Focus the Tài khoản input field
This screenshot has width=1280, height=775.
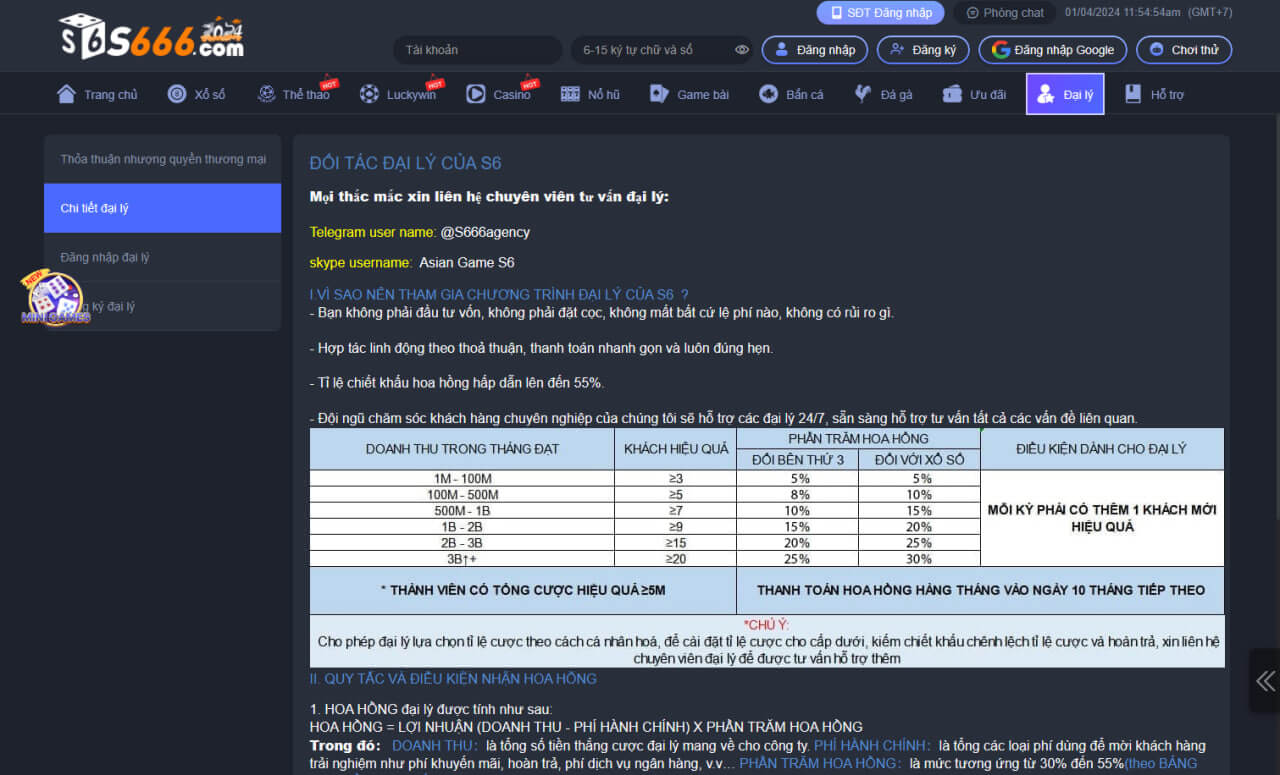tap(477, 49)
